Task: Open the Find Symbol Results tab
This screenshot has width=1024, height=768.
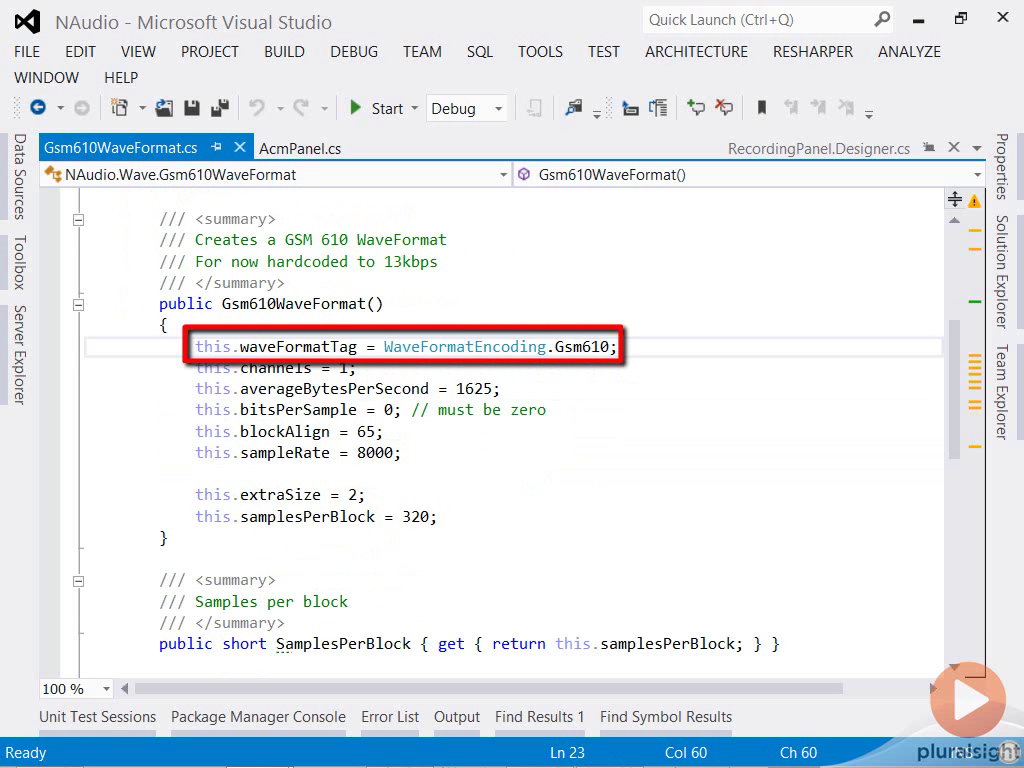Action: [x=665, y=717]
